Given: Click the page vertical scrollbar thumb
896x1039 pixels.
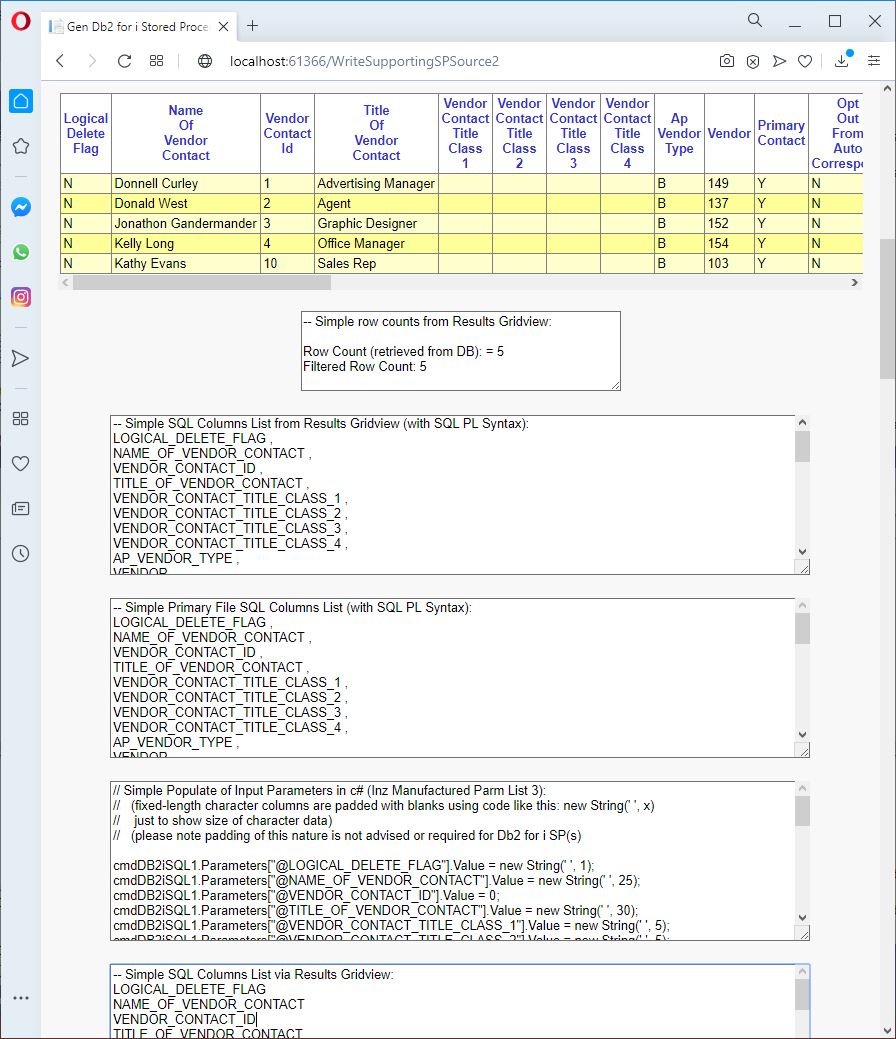Looking at the screenshot, I should (x=887, y=309).
